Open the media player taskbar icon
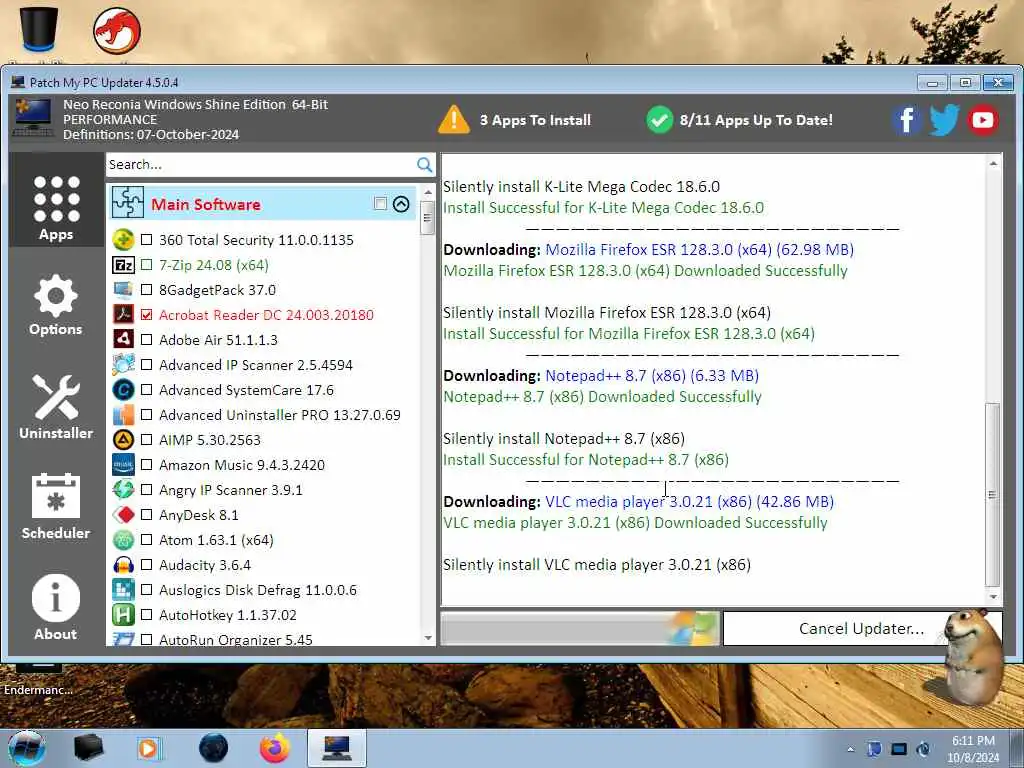Viewport: 1024px width, 768px height. 148,748
